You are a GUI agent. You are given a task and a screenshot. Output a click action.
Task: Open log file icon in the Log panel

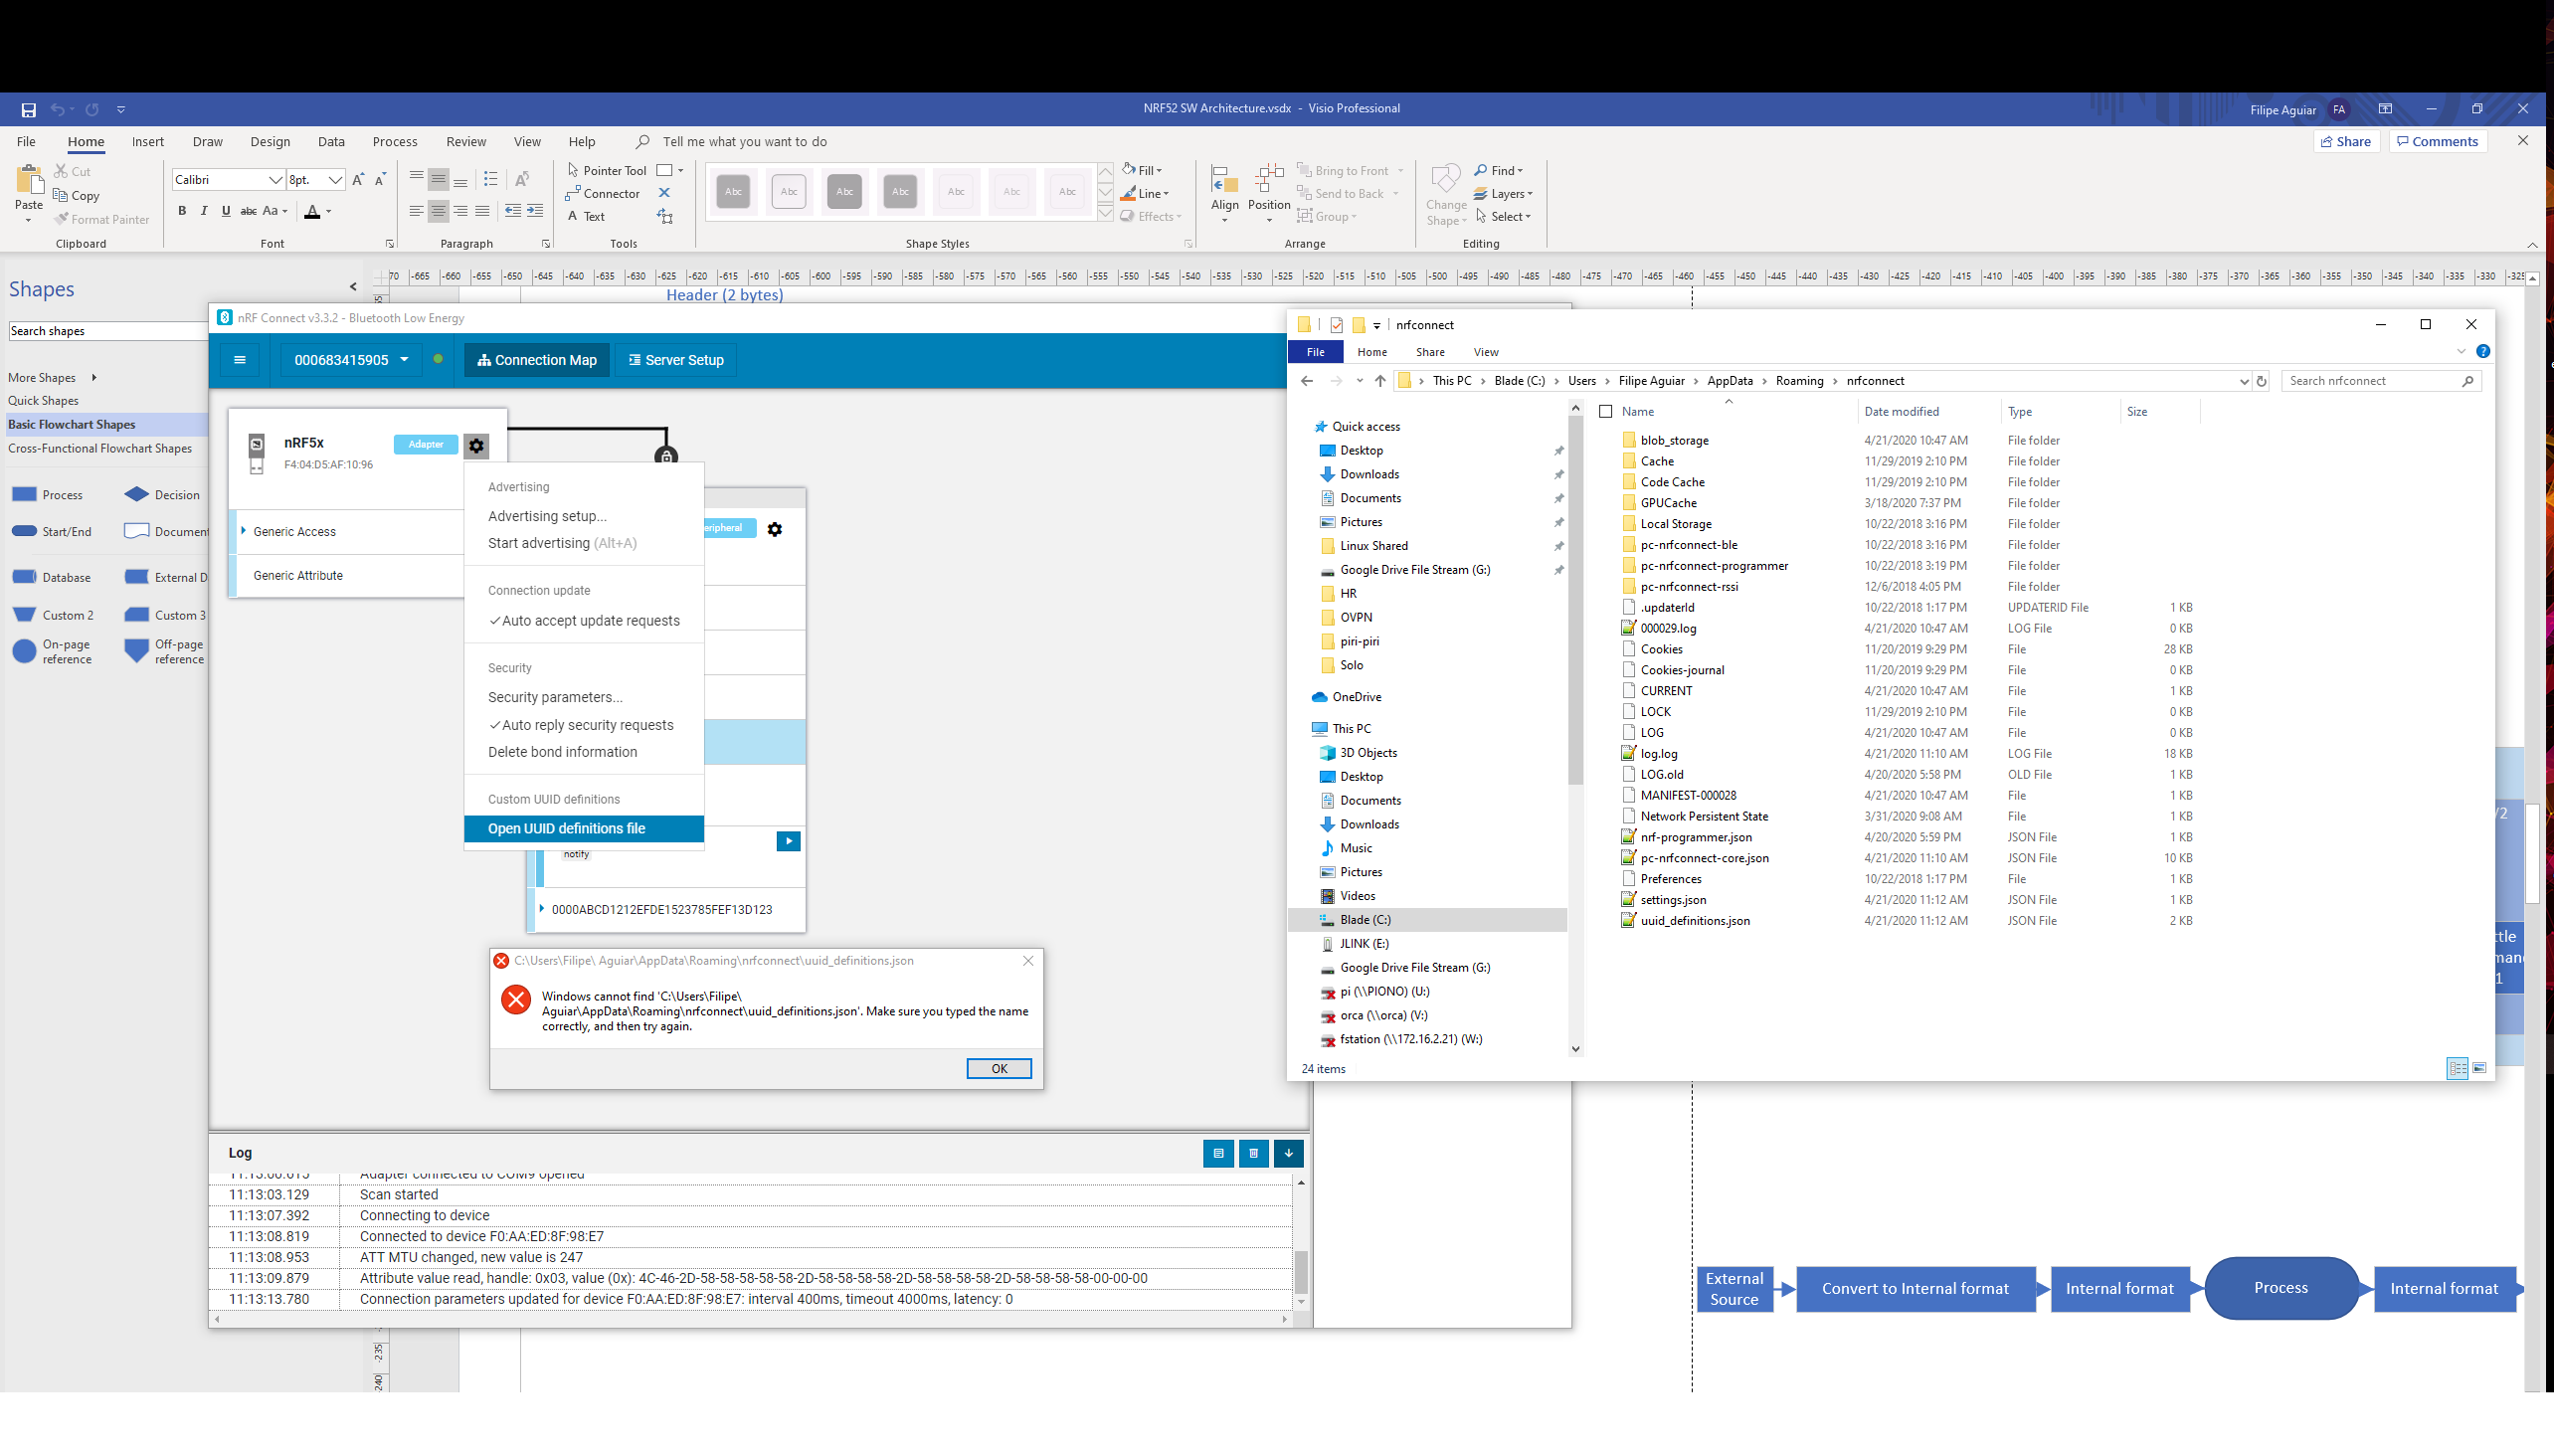[x=1218, y=1153]
